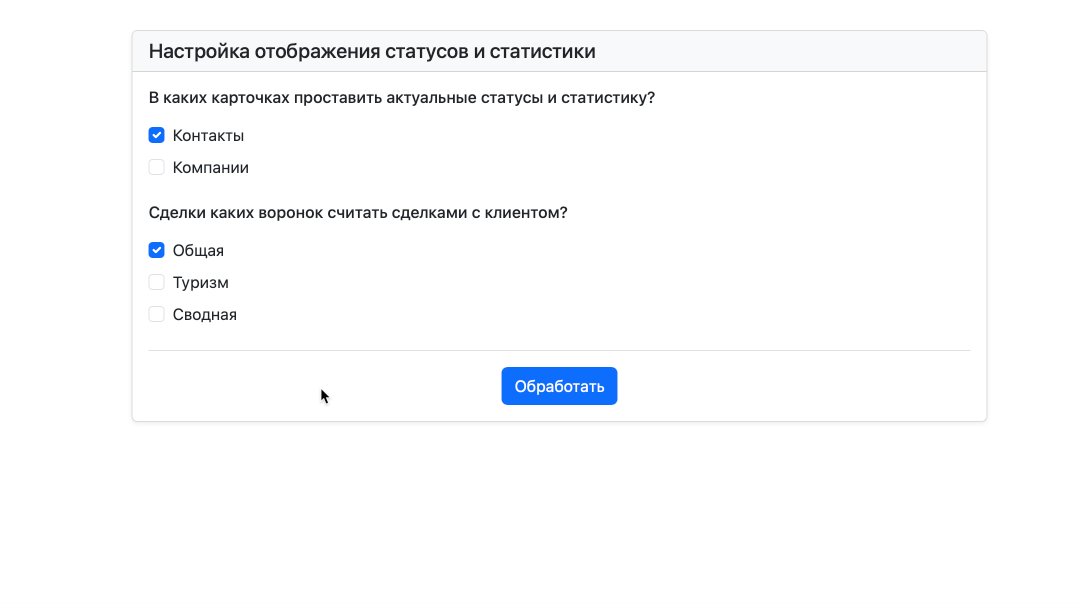The image size is (1079, 603).
Task: Click the Общая label text
Action: point(198,250)
